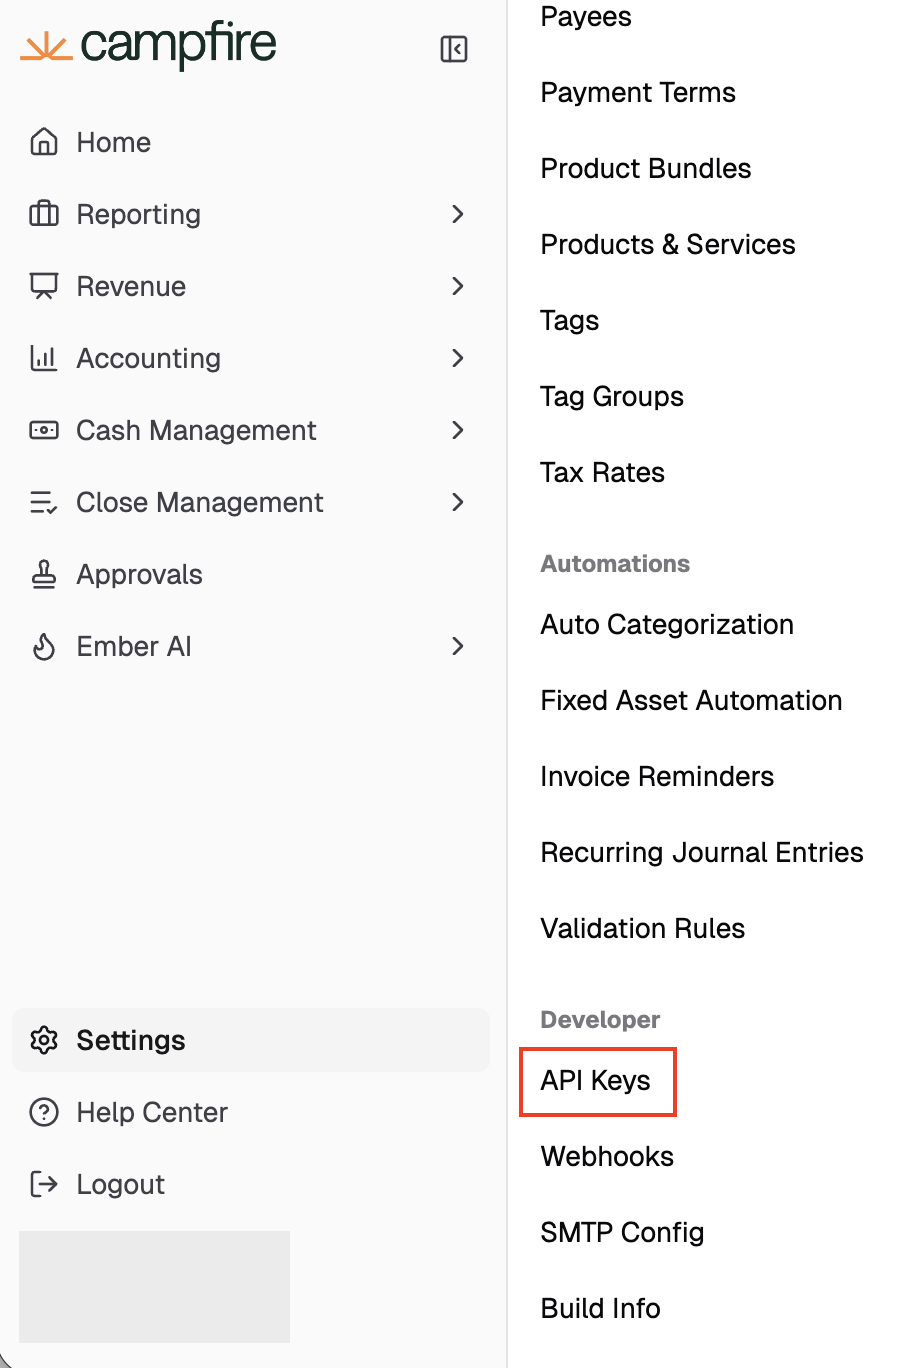Click the Logout arrow icon
This screenshot has width=914, height=1368.
pos(44,1184)
